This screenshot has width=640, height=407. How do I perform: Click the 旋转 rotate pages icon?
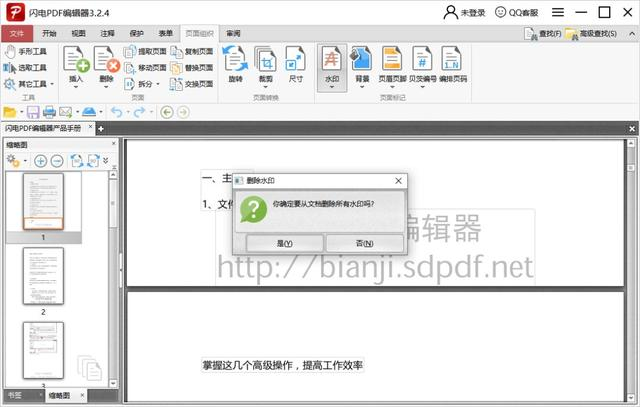click(236, 60)
